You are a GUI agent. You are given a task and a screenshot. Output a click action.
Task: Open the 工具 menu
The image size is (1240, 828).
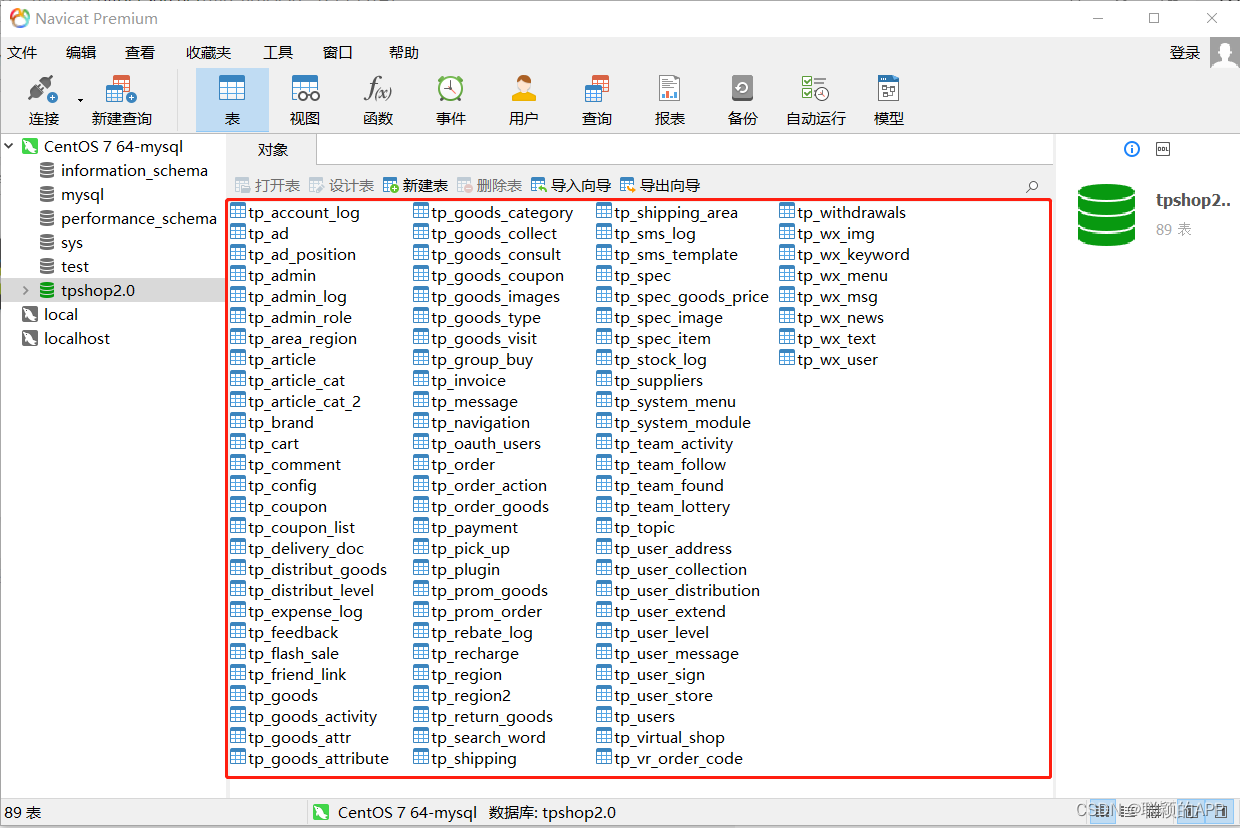point(277,52)
